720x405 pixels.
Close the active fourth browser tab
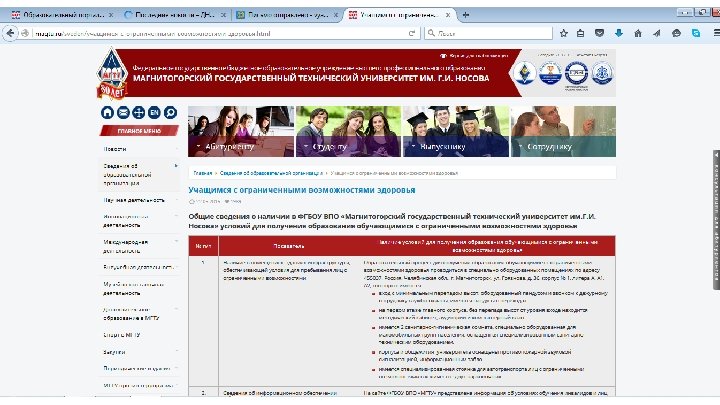tap(448, 15)
